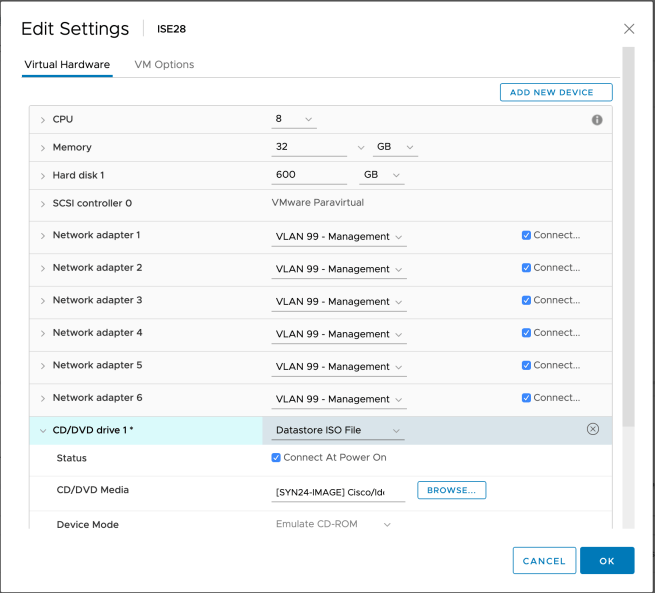655x593 pixels.
Task: Open the CPU count dropdown
Action: click(294, 119)
